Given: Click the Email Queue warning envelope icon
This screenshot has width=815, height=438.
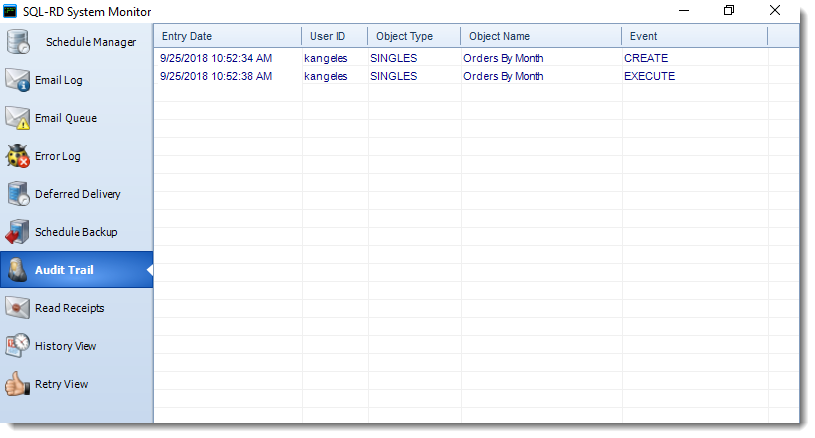Looking at the screenshot, I should (x=18, y=118).
